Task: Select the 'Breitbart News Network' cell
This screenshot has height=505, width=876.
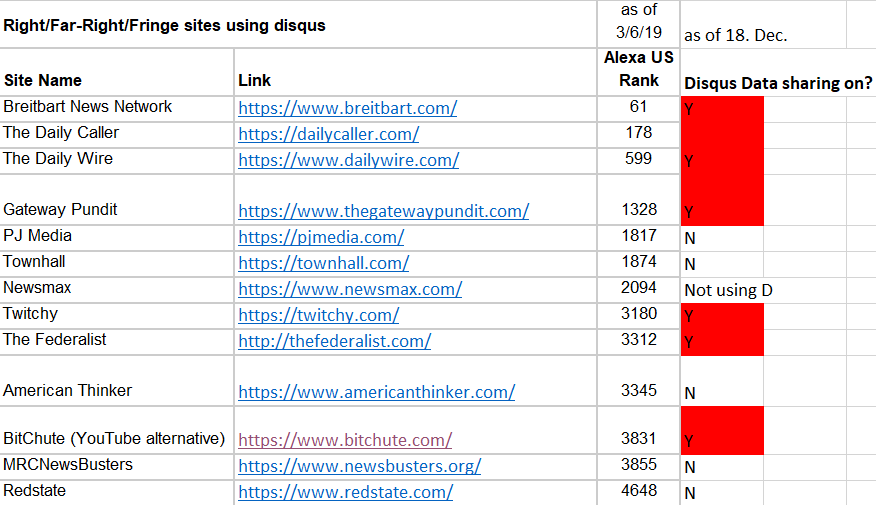Action: coord(117,108)
